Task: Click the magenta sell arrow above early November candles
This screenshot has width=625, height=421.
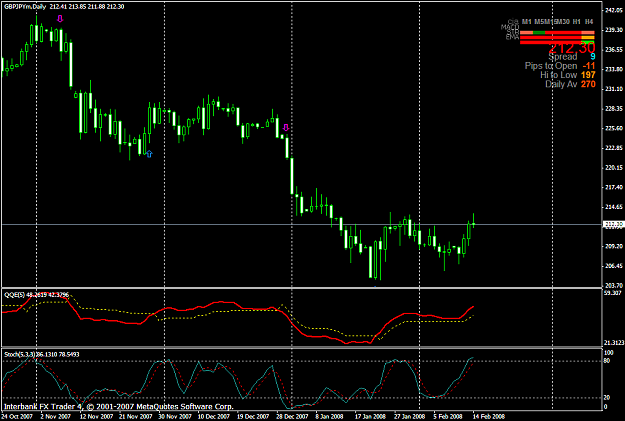Action: click(x=60, y=19)
